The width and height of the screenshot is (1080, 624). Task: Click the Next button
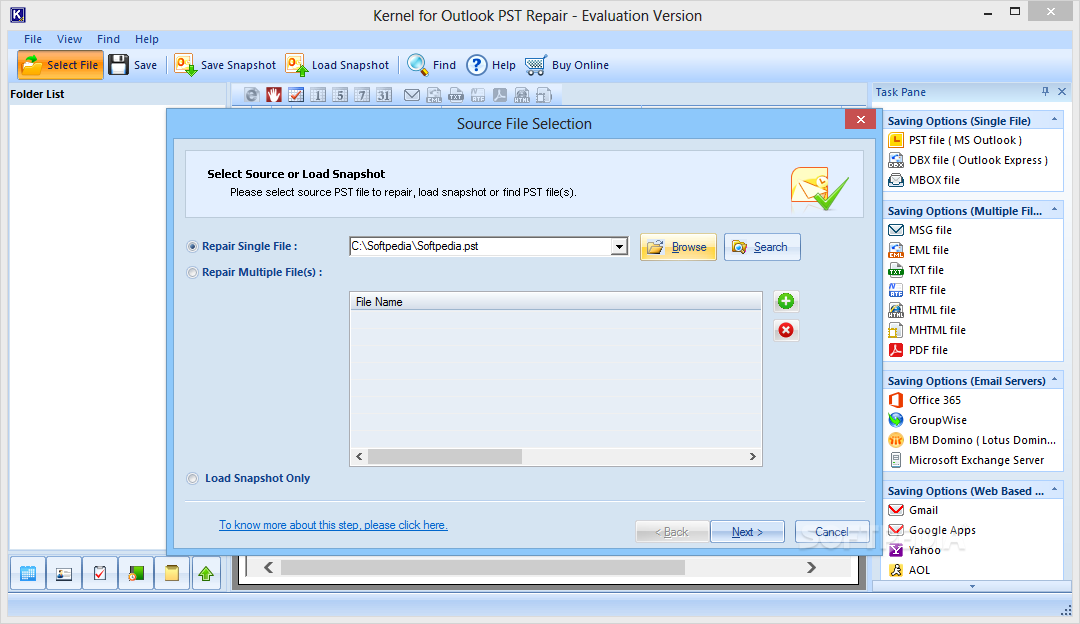[x=747, y=532]
